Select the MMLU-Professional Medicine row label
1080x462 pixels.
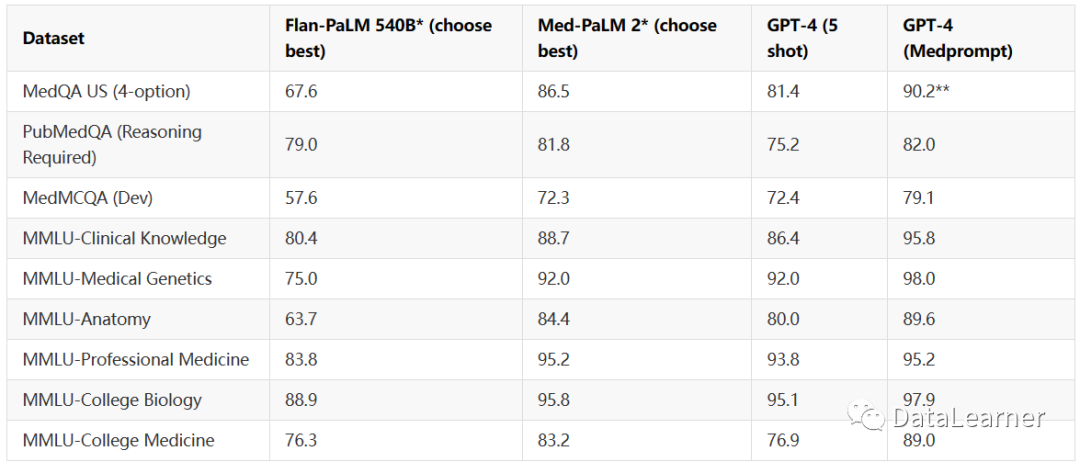[135, 359]
